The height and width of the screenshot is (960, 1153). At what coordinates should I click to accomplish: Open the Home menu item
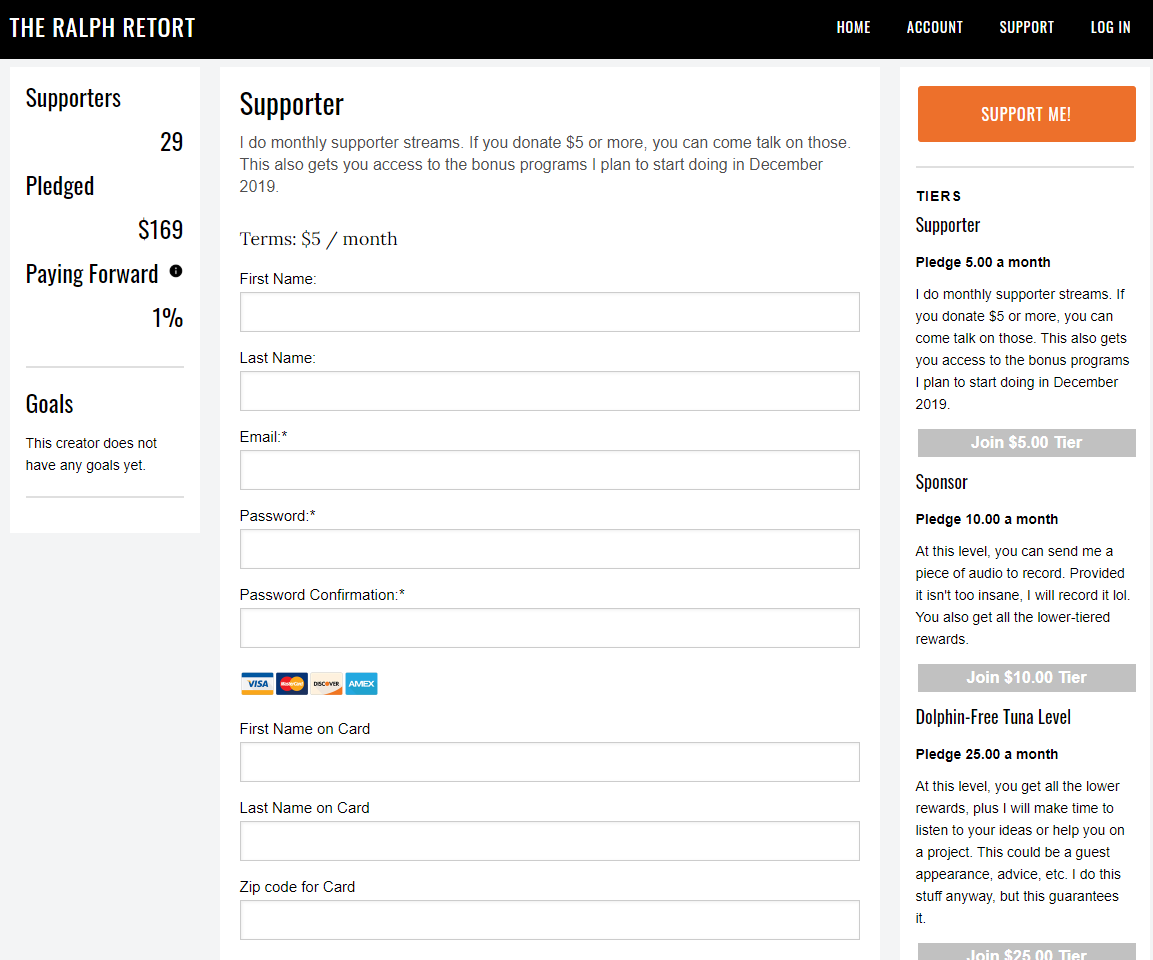(853, 27)
